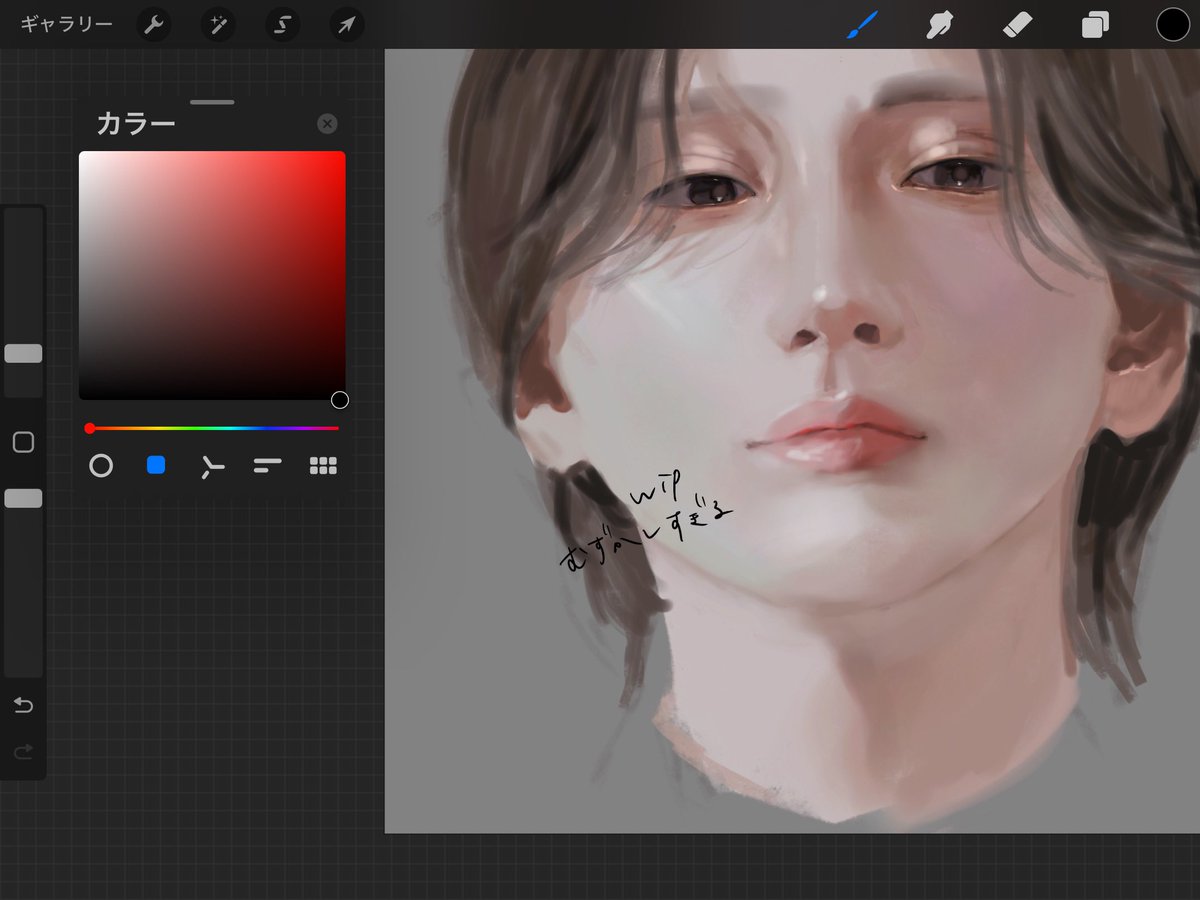This screenshot has height=900, width=1200.
Task: Click the brush size slider handle
Action: pyautogui.click(x=23, y=353)
